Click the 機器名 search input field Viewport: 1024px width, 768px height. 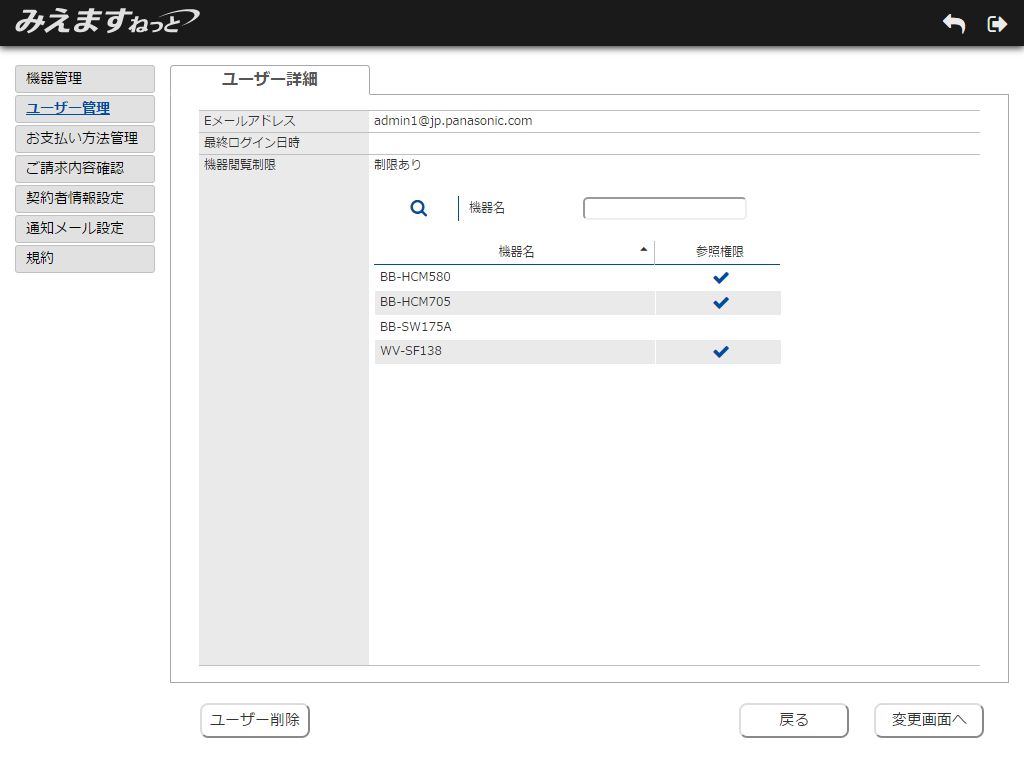[664, 208]
